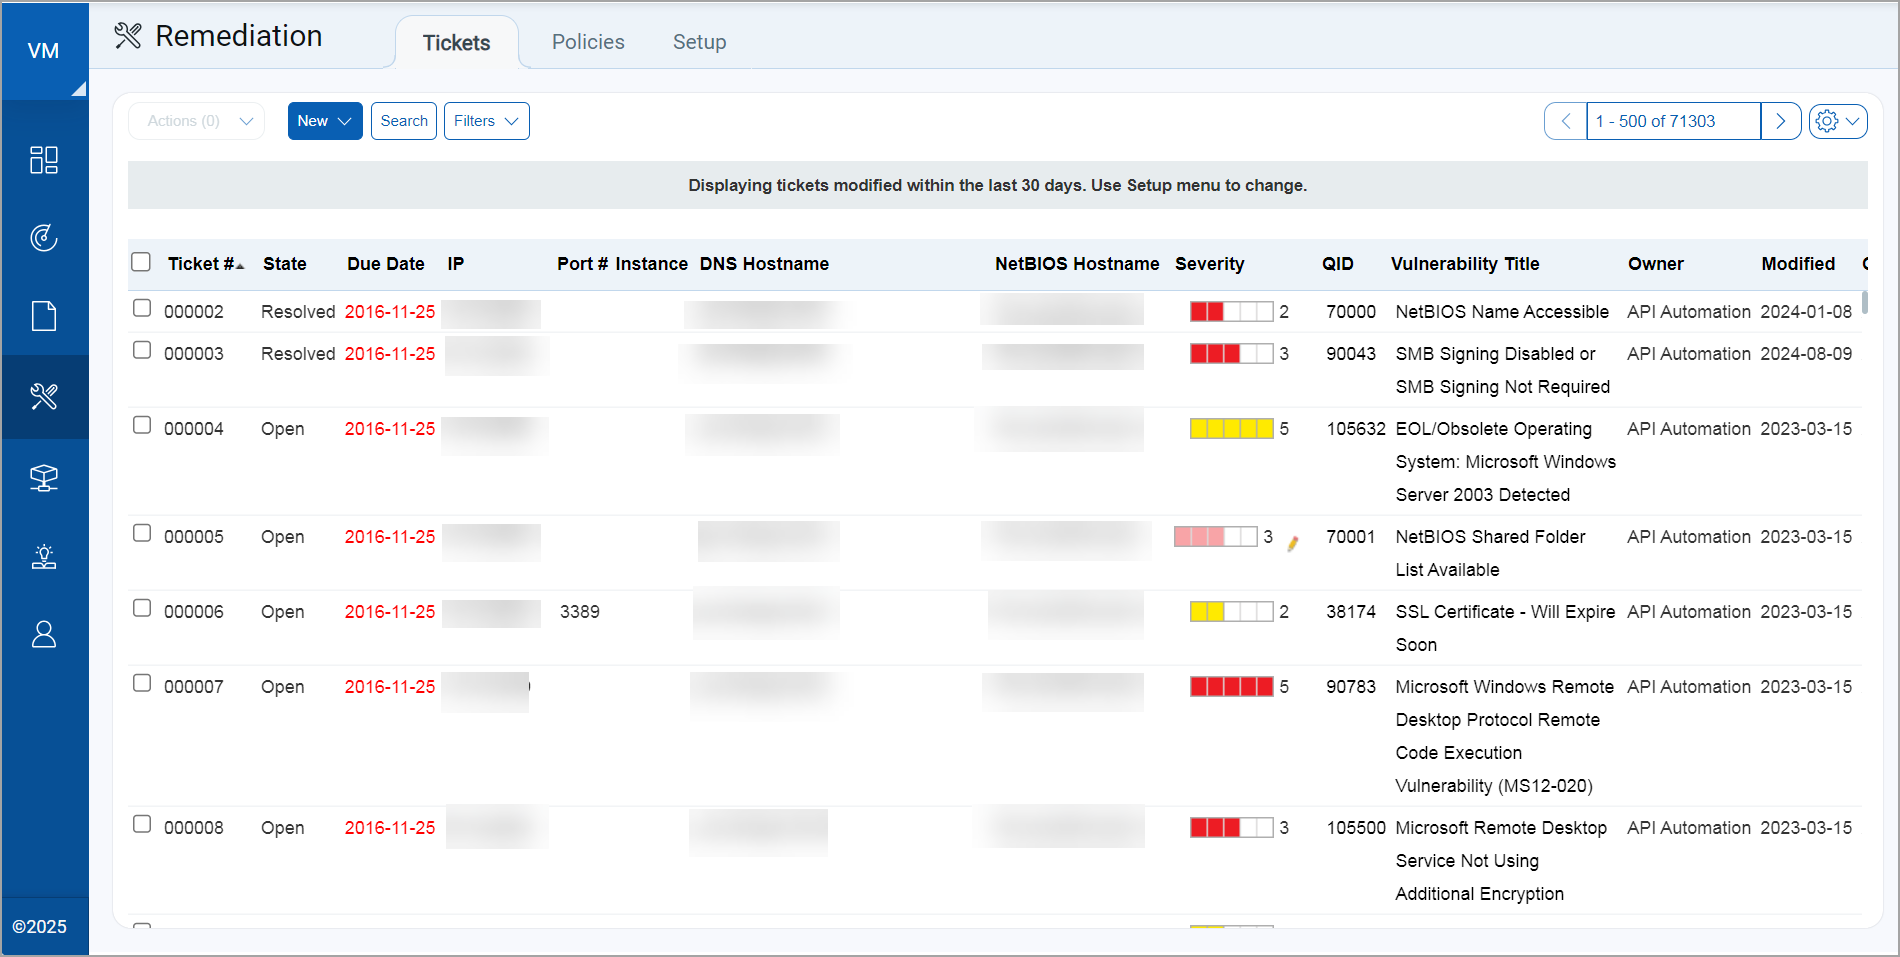Viewport: 1900px width, 957px height.
Task: Toggle the select-all checkbox in header
Action: pos(141,262)
